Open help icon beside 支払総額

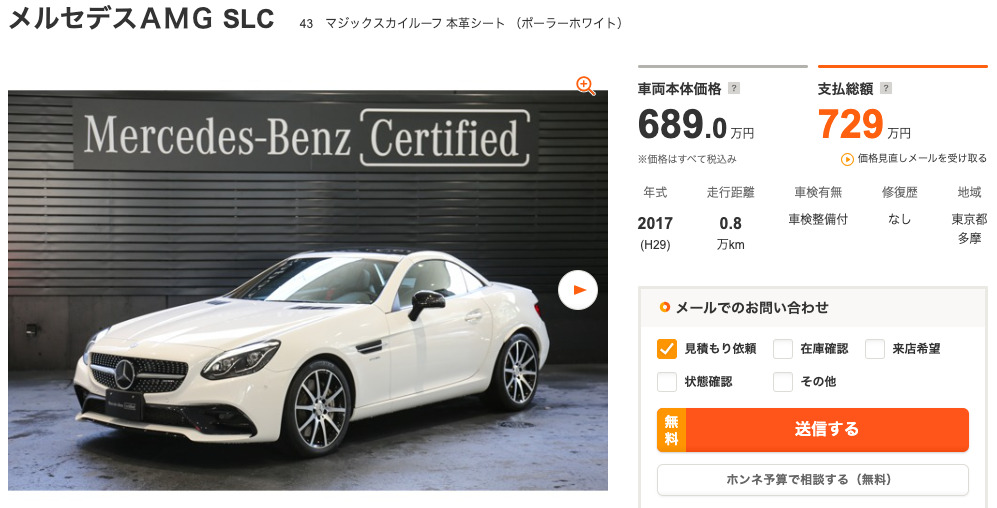point(885,88)
